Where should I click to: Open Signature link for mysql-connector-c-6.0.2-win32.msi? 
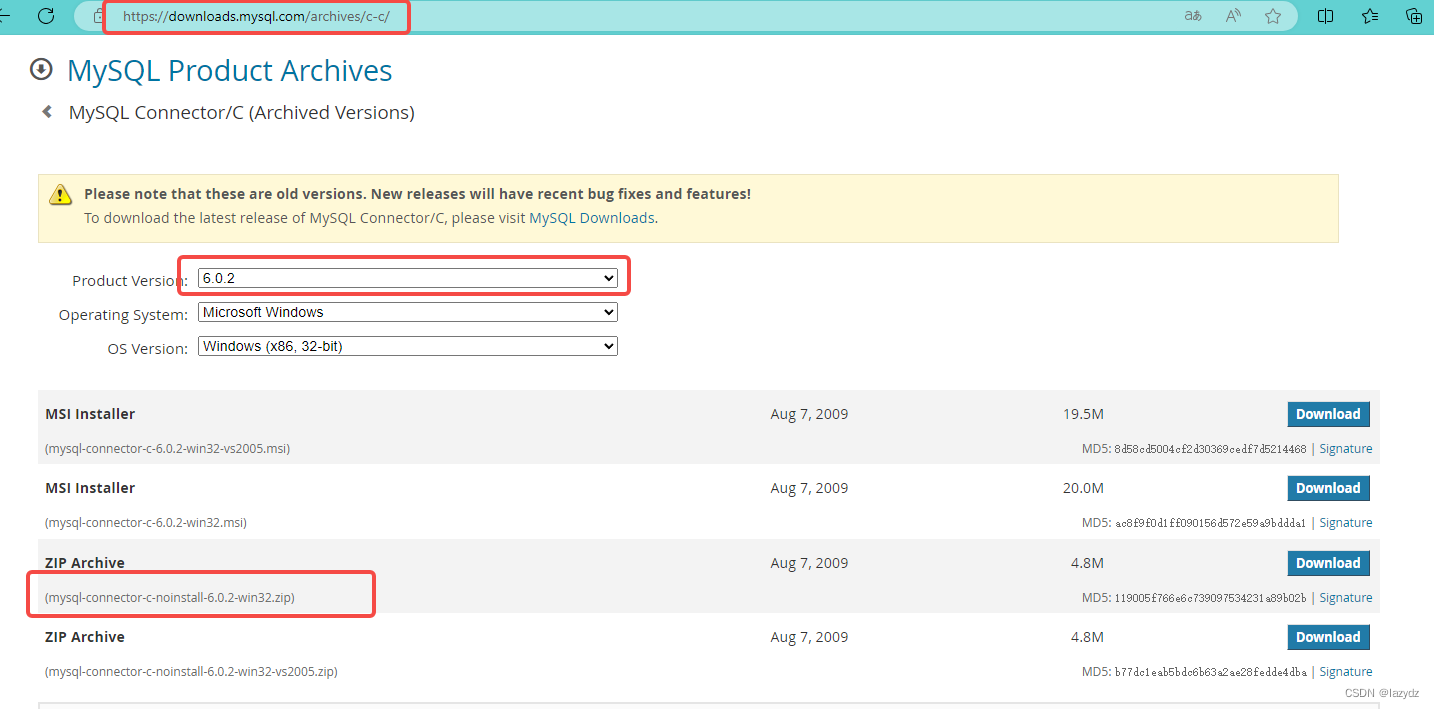pyautogui.click(x=1345, y=522)
